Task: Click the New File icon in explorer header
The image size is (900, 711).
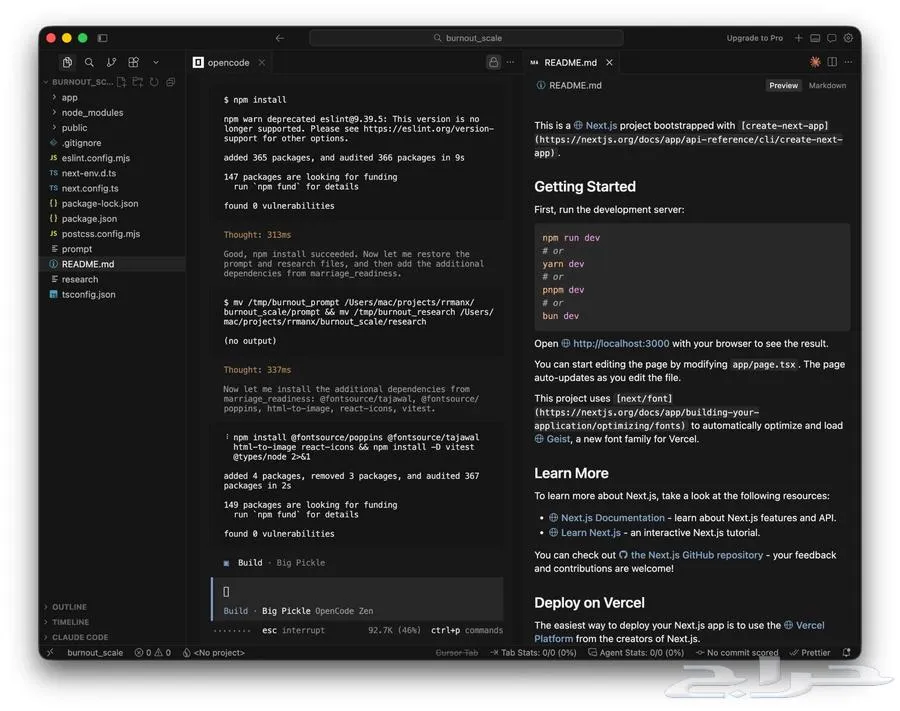Action: pyautogui.click(x=121, y=82)
